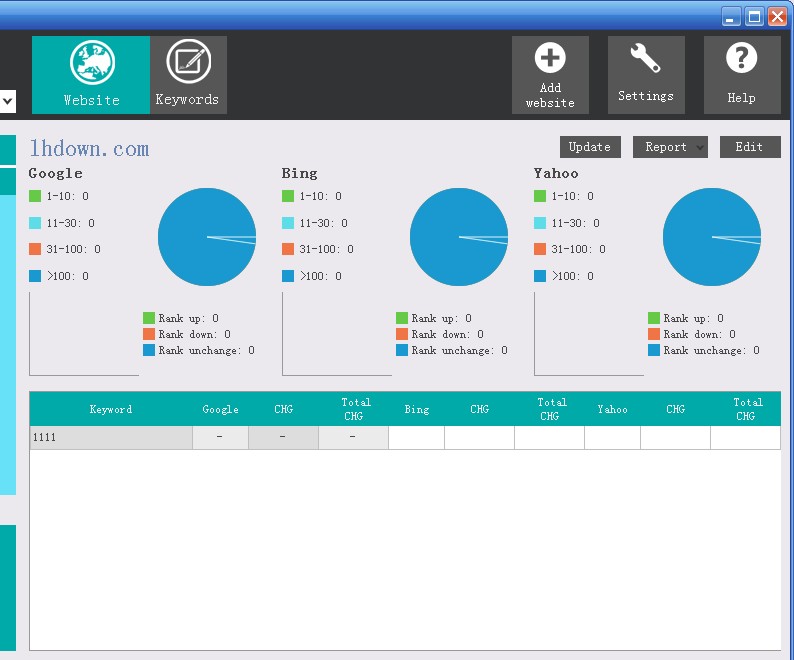Click Rank up legend under Google
Screen dimensions: 794x660
click(x=181, y=318)
